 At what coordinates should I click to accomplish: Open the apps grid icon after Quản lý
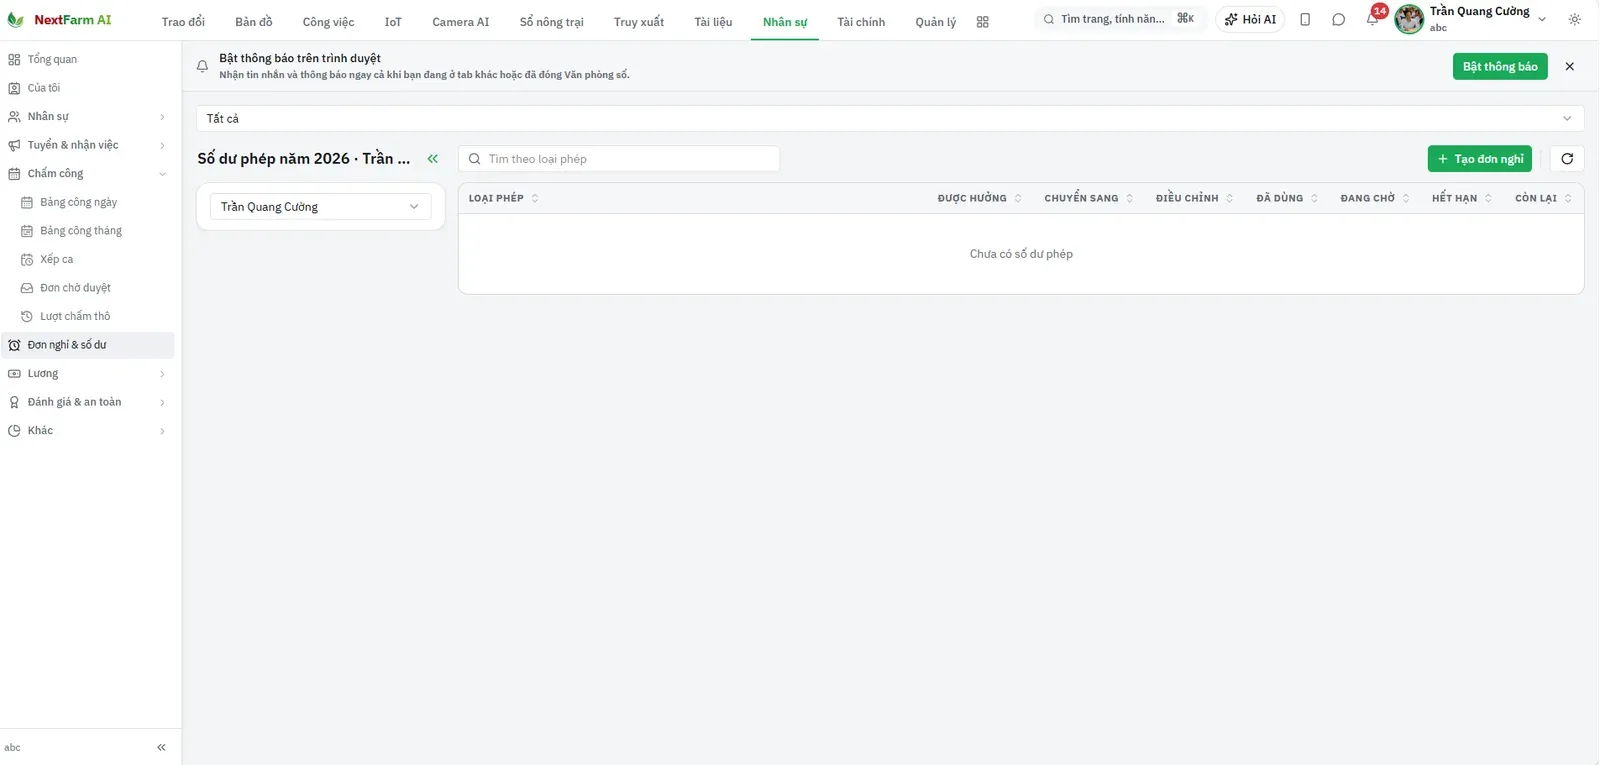click(983, 22)
